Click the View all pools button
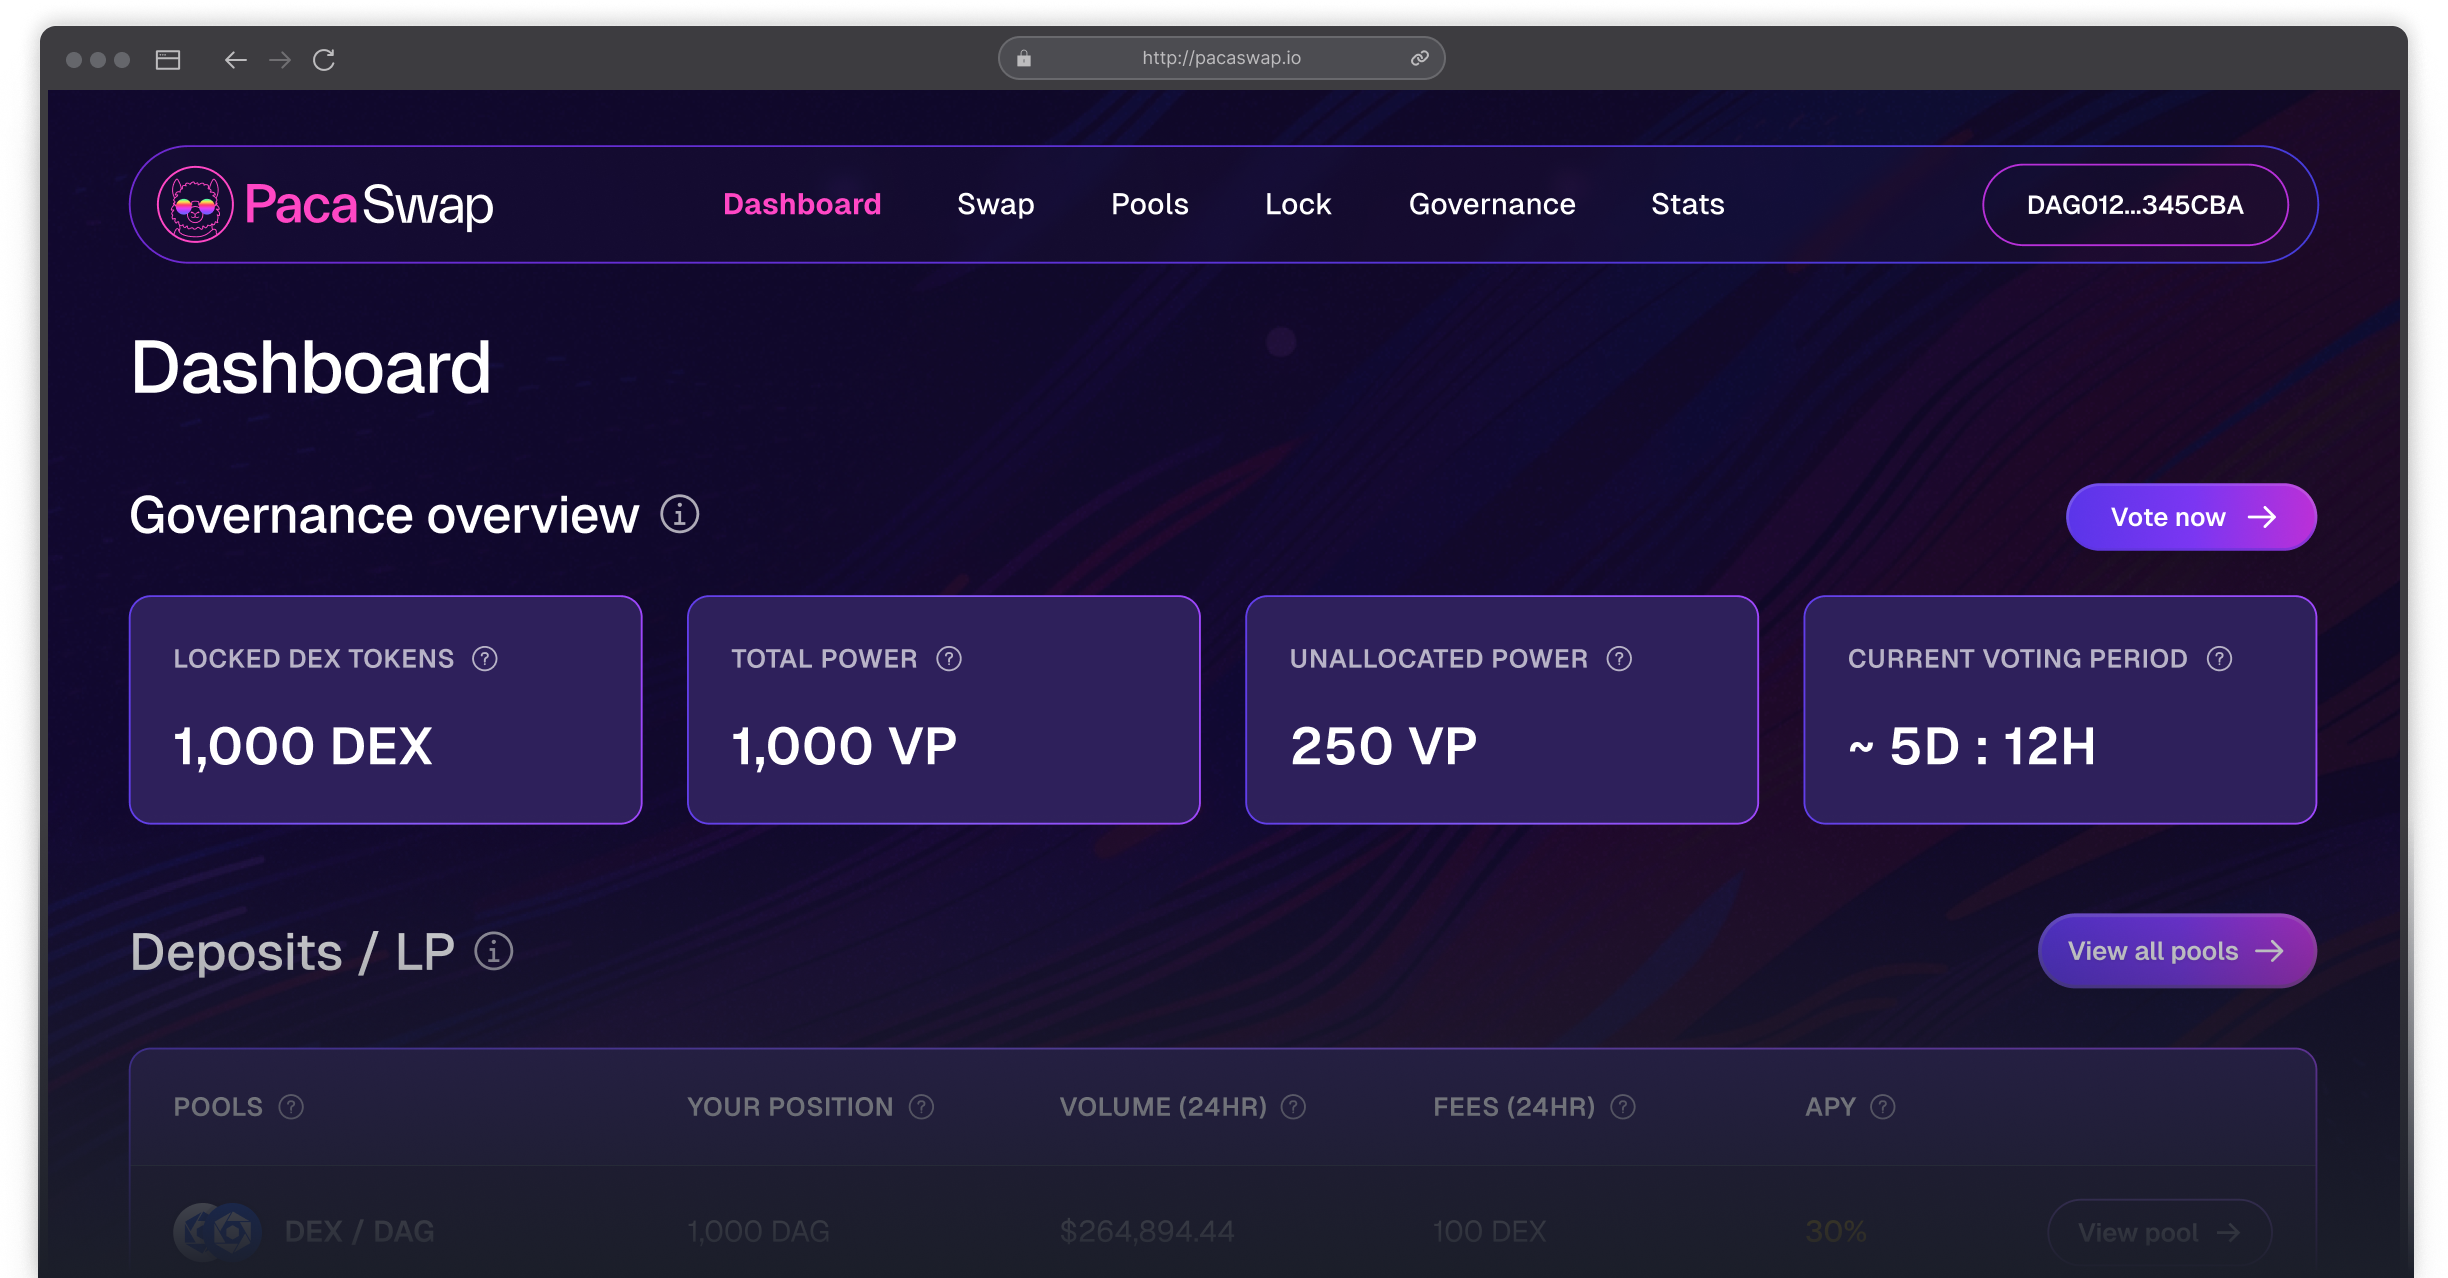2448x1278 pixels. [2176, 951]
